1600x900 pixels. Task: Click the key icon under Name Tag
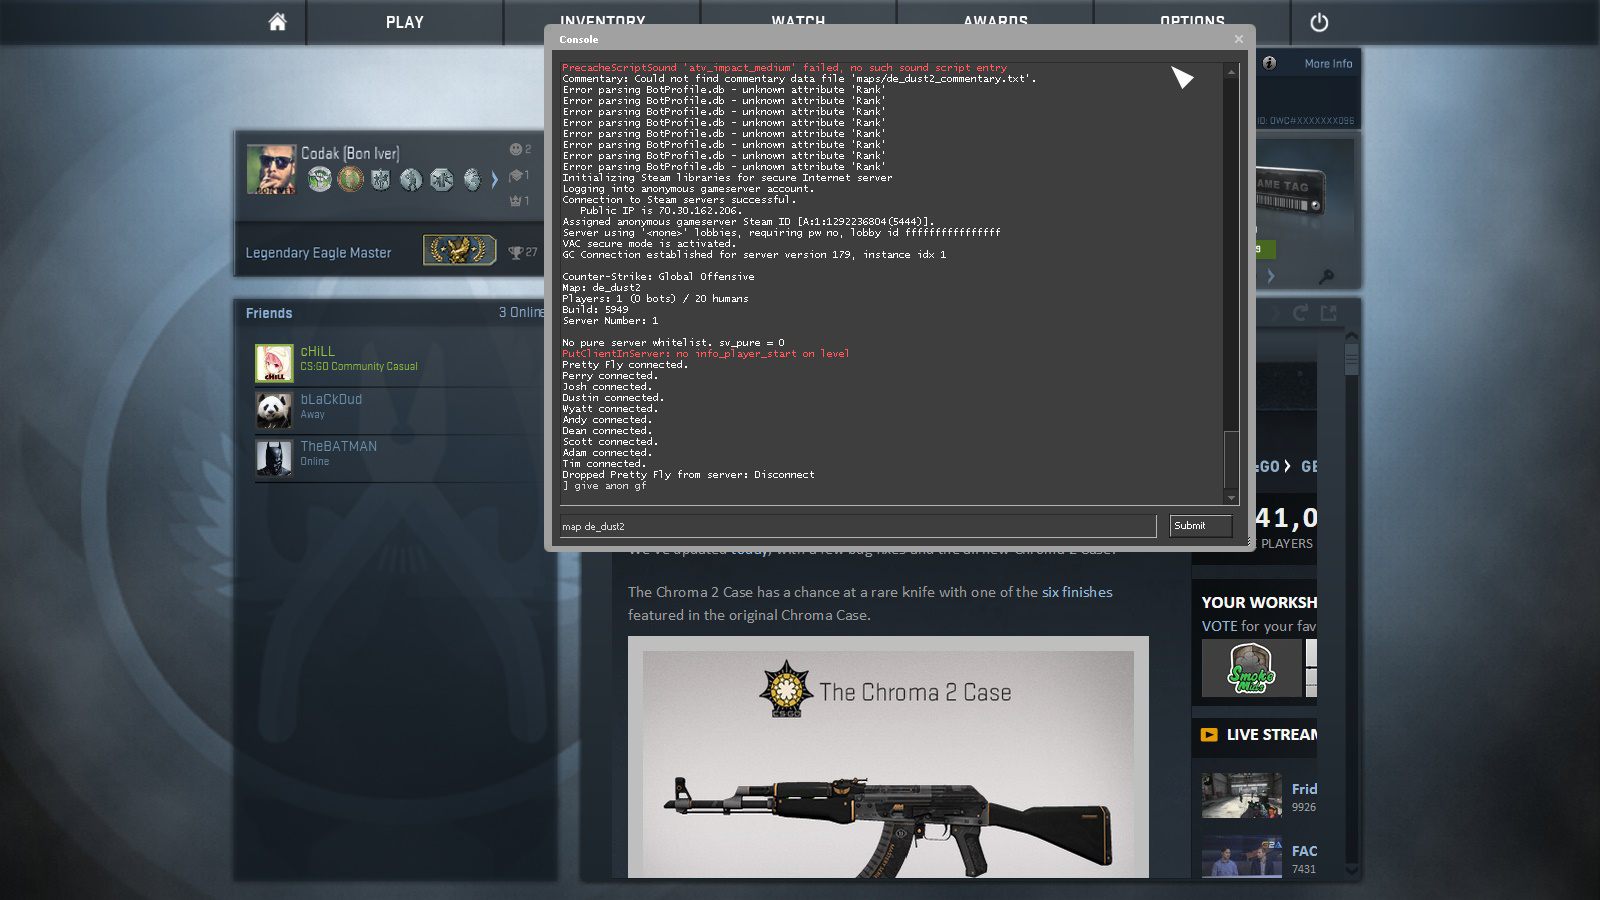tap(1327, 276)
